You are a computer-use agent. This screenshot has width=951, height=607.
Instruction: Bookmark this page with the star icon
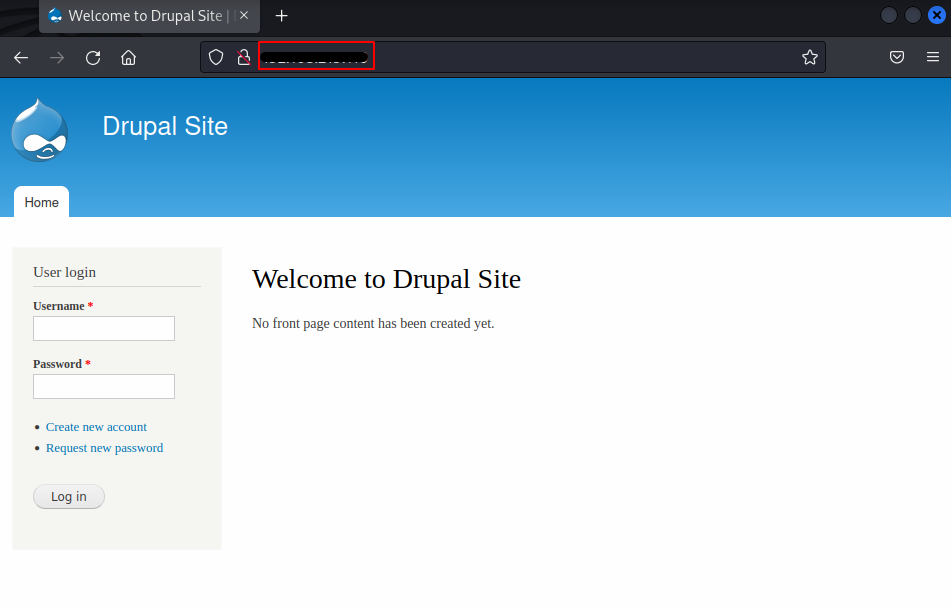pyautogui.click(x=809, y=58)
